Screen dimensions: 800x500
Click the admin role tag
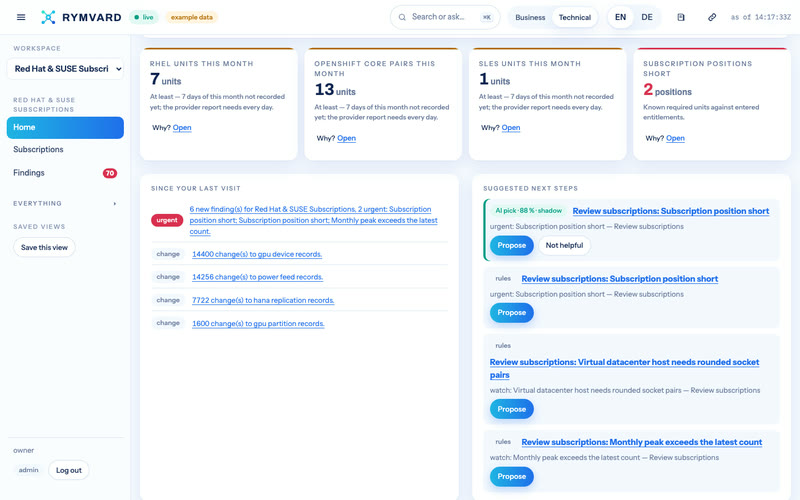coord(29,470)
